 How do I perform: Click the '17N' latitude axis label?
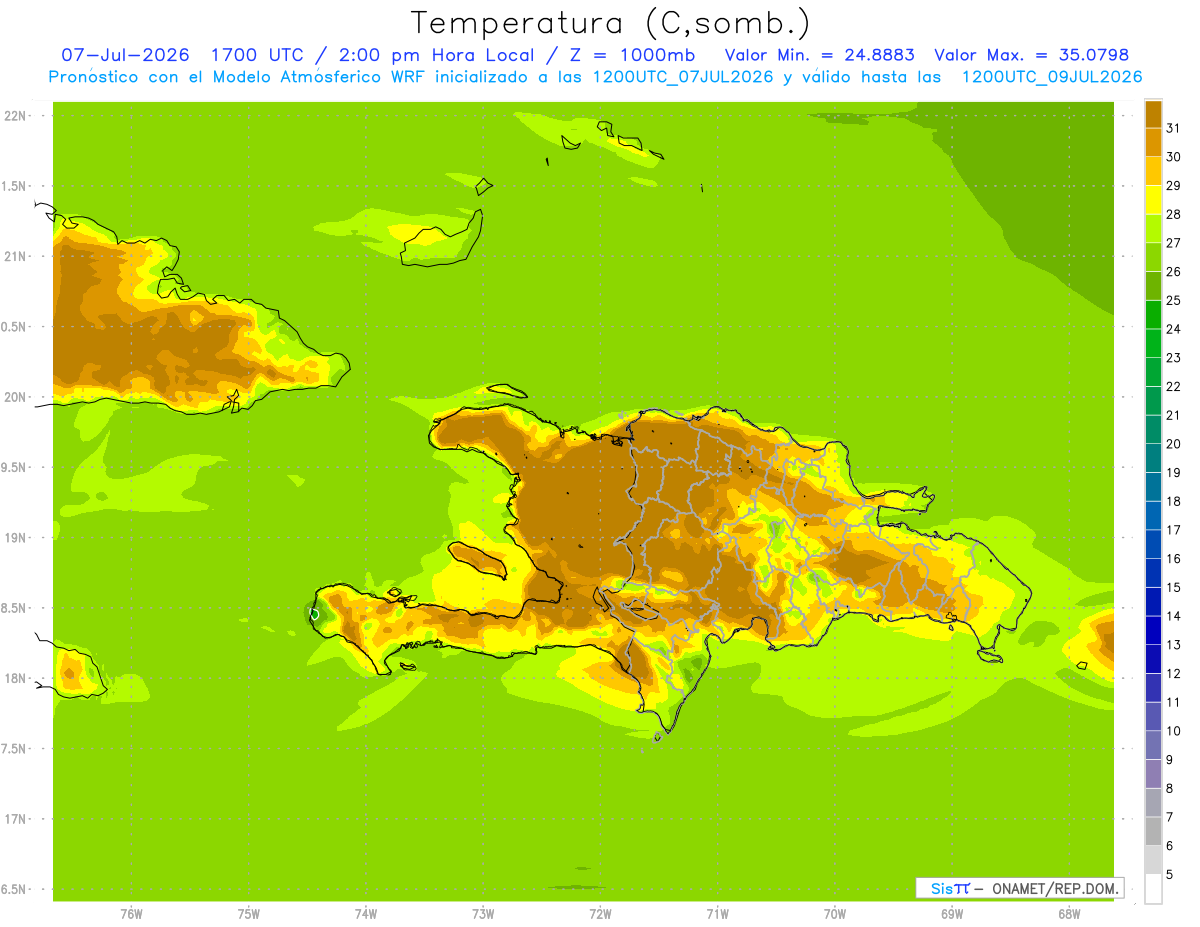[14, 819]
